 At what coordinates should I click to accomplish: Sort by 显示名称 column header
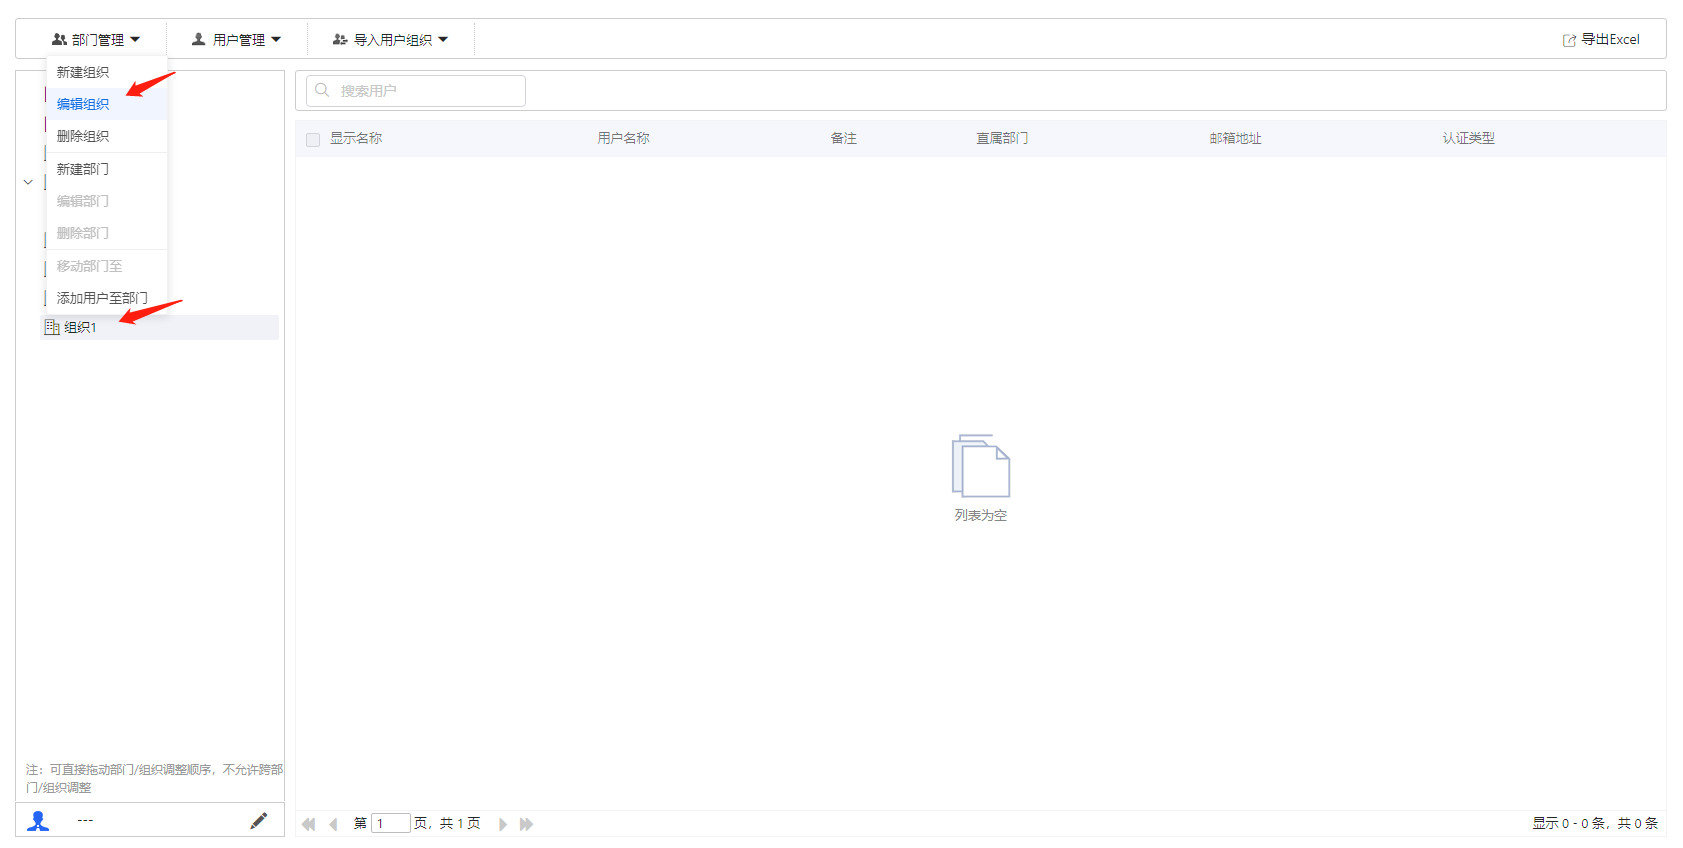356,138
